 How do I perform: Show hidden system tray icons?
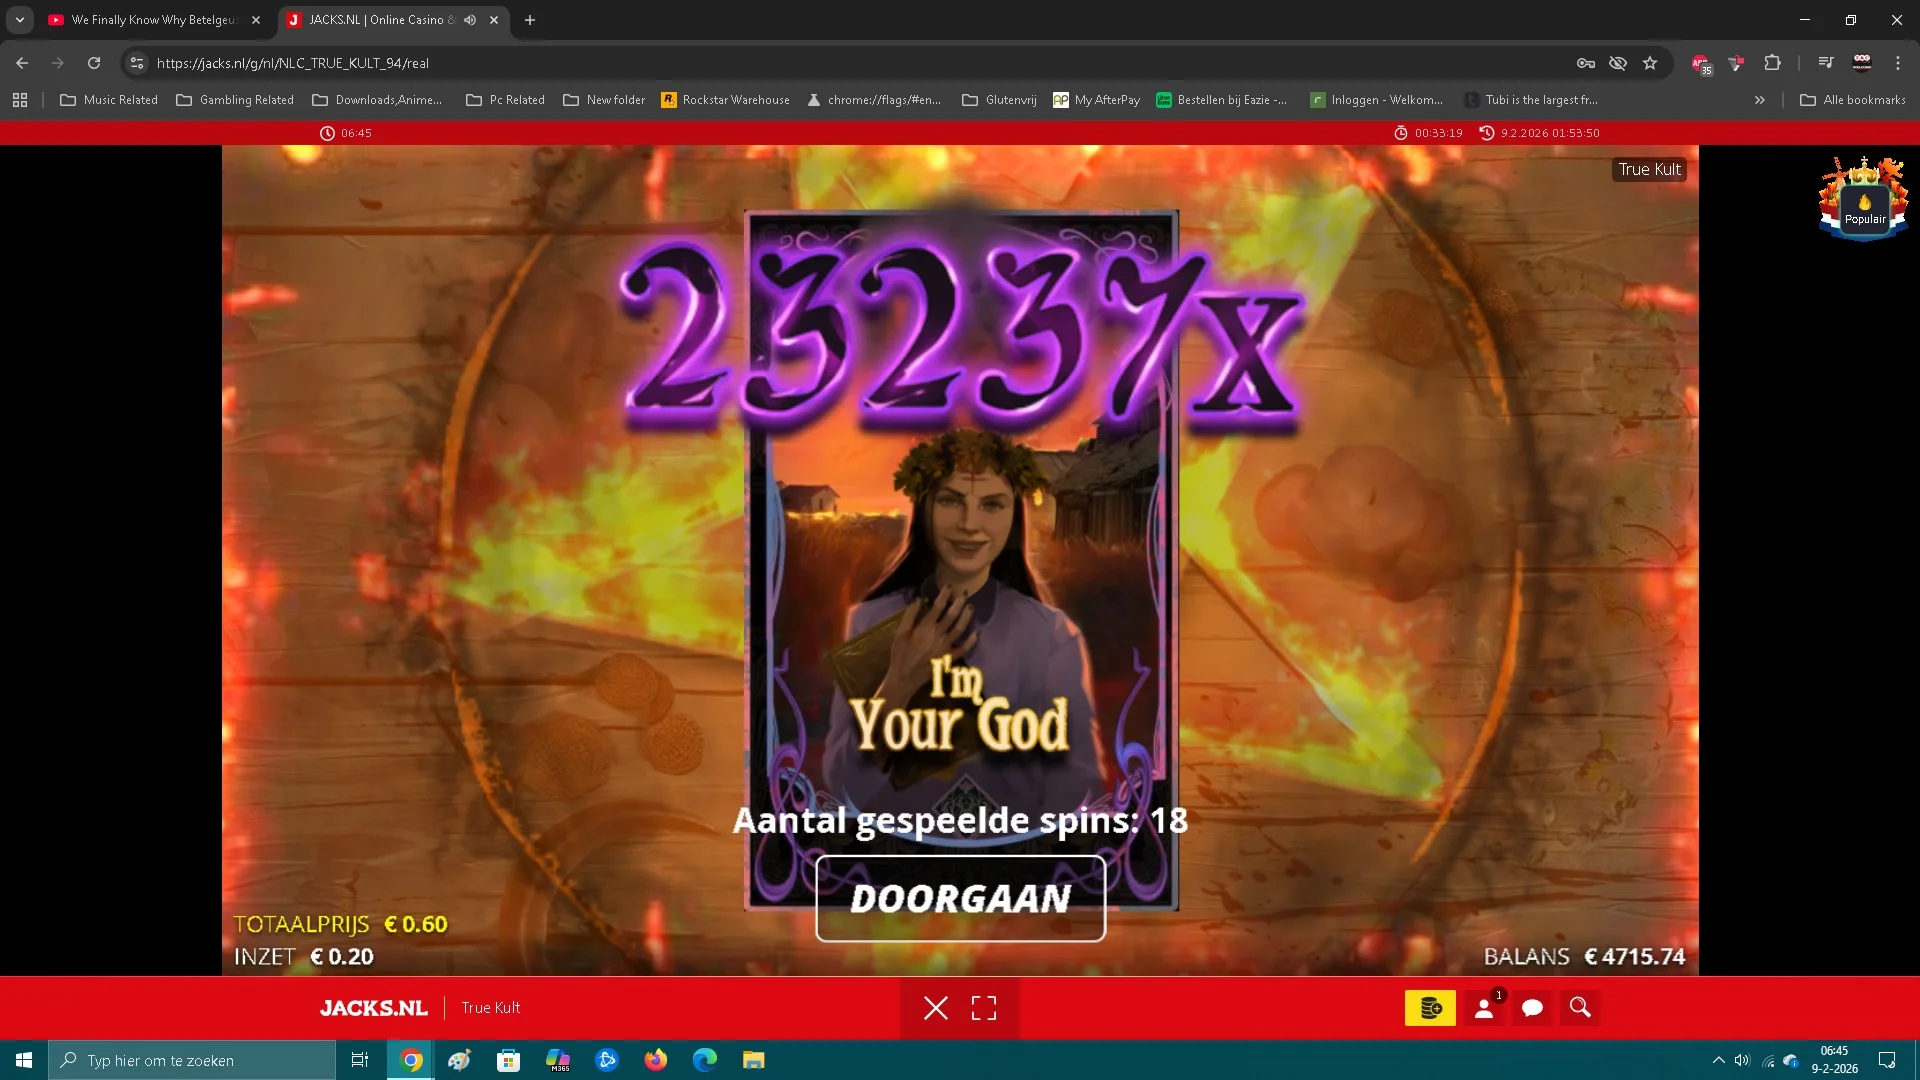[1718, 1060]
